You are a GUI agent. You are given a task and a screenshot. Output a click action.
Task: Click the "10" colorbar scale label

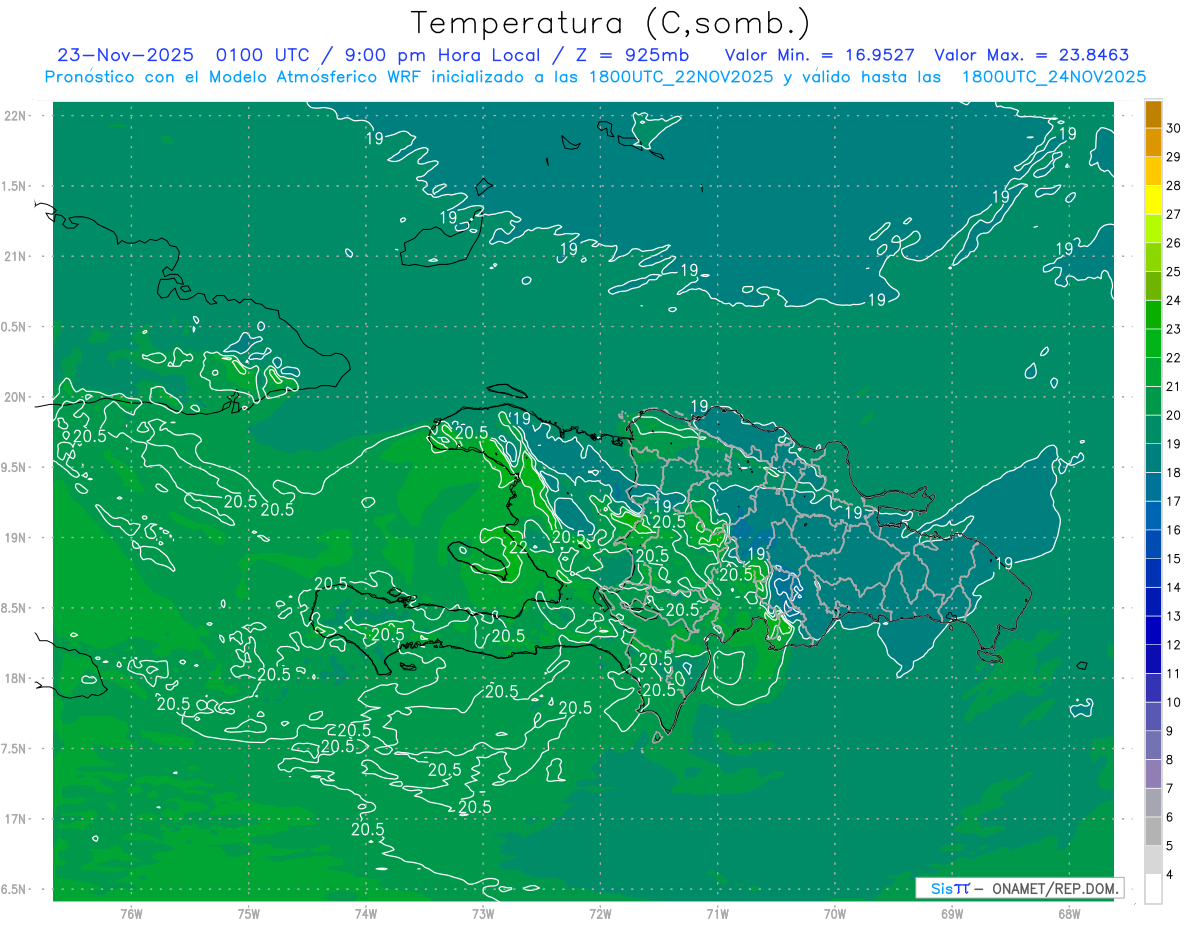point(1174,702)
